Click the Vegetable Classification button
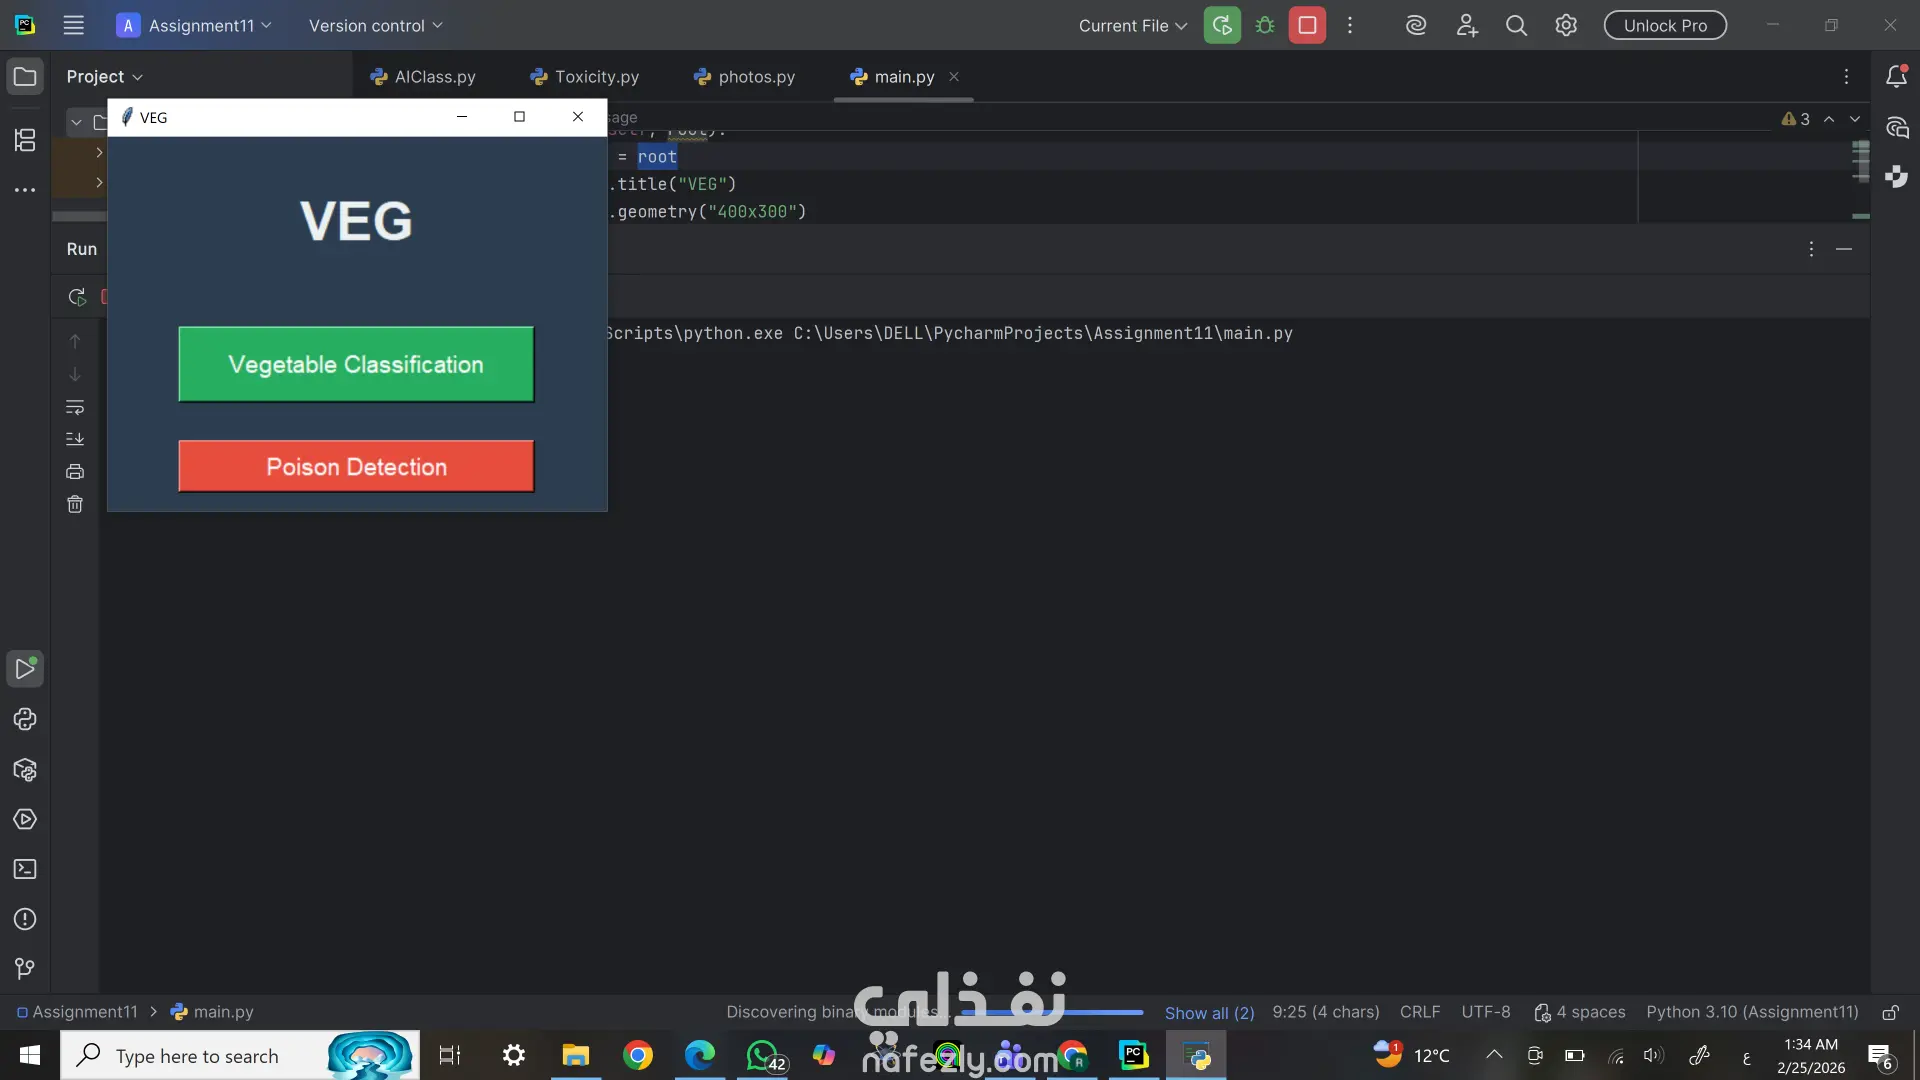Screen dimensions: 1920x1080 point(356,364)
